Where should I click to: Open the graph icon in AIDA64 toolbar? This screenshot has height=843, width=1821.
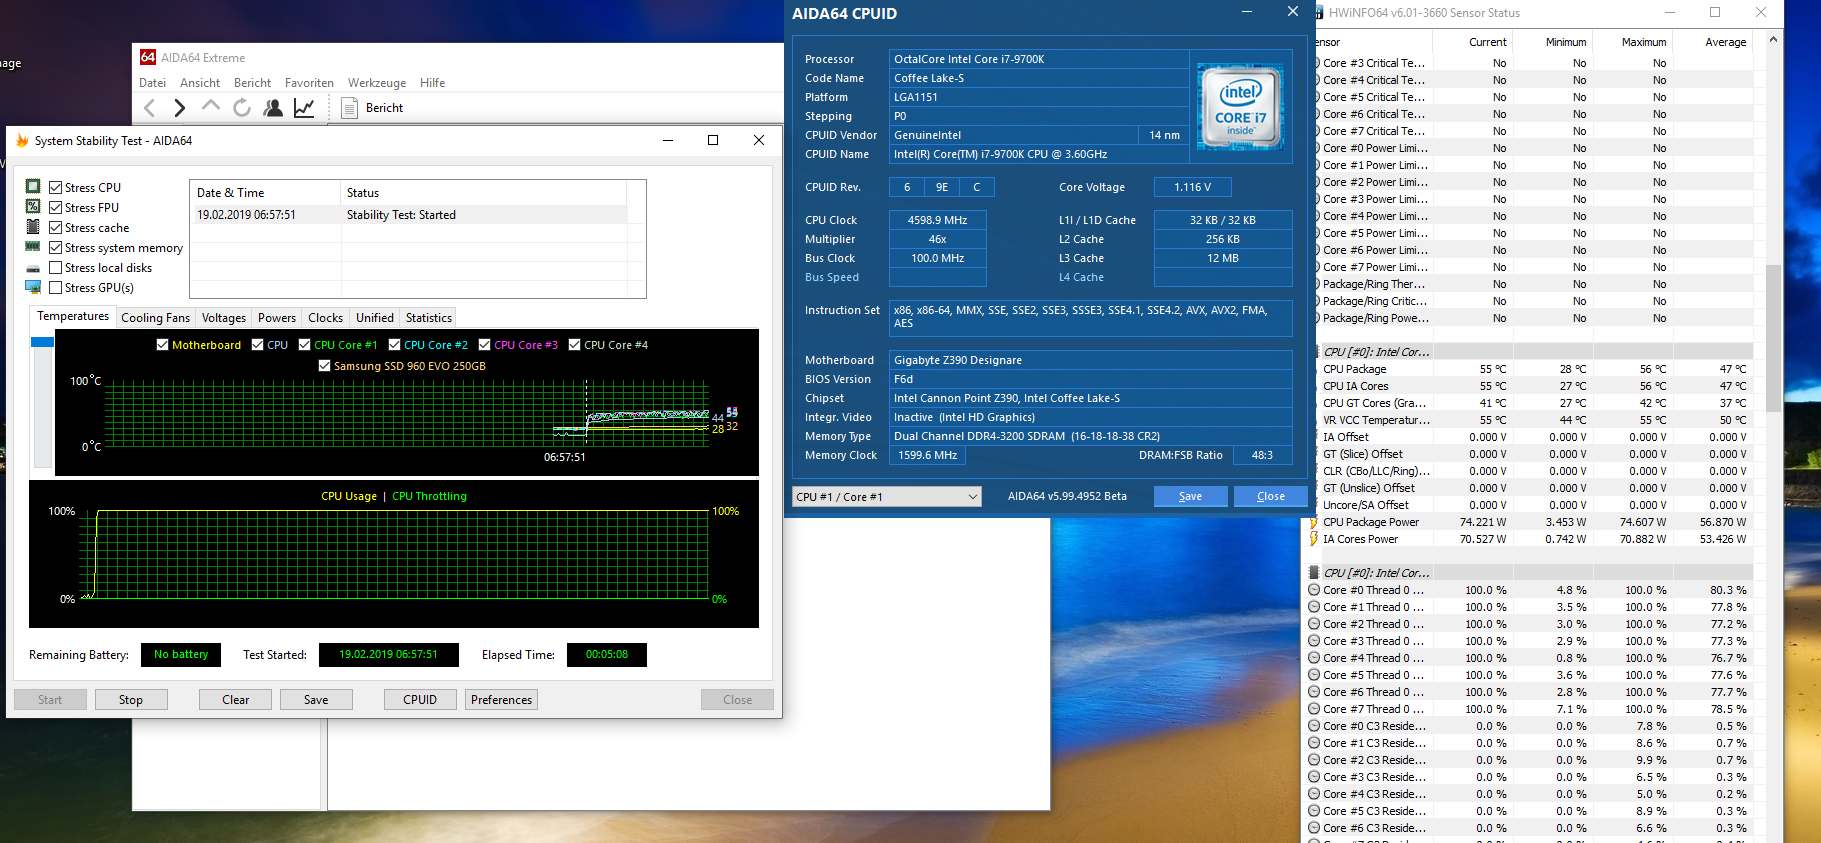point(304,108)
